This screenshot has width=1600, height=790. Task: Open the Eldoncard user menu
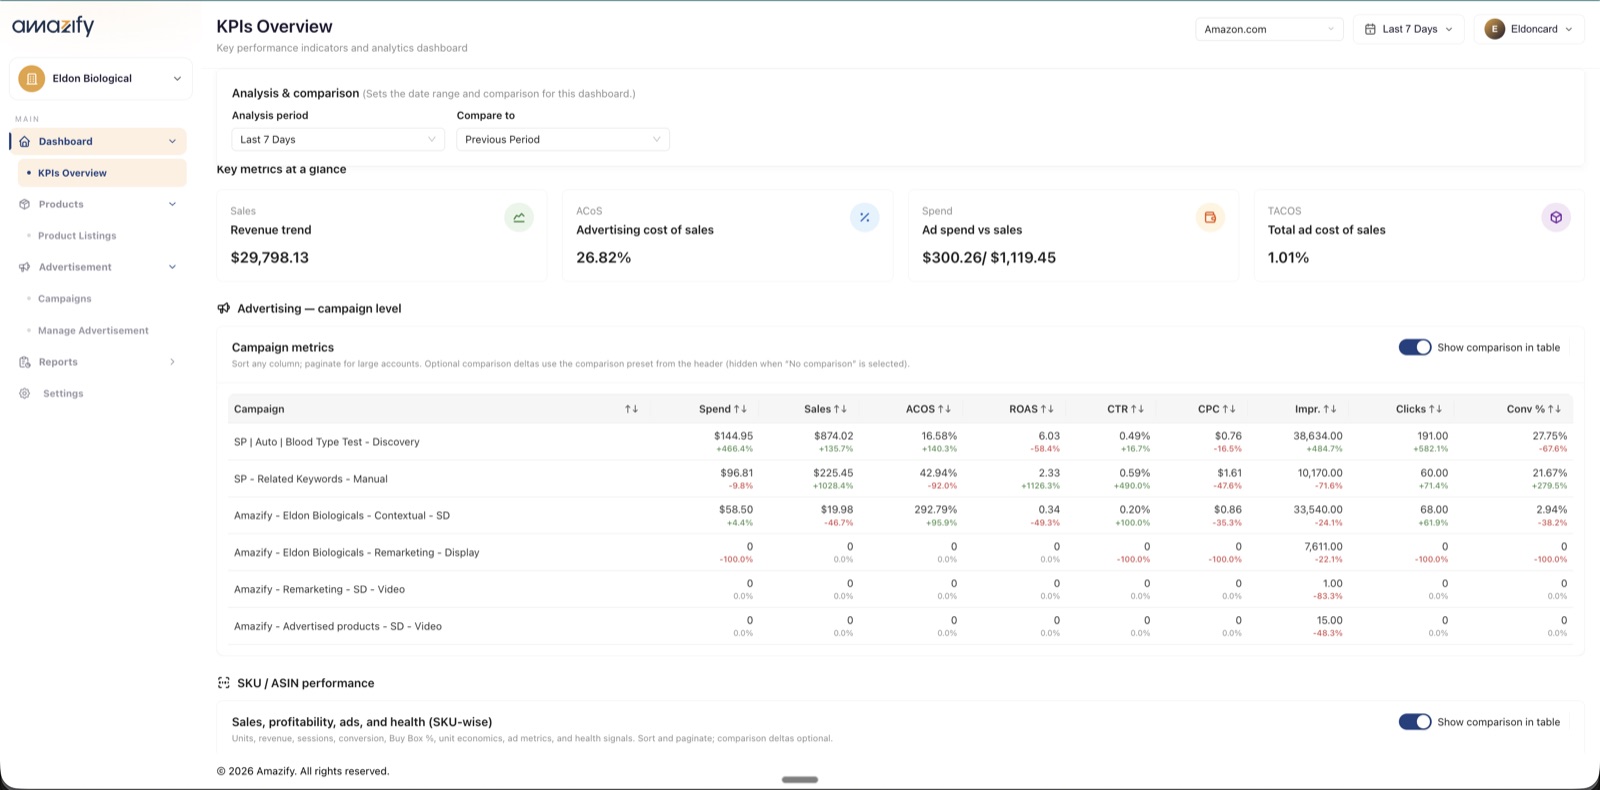tap(1529, 29)
